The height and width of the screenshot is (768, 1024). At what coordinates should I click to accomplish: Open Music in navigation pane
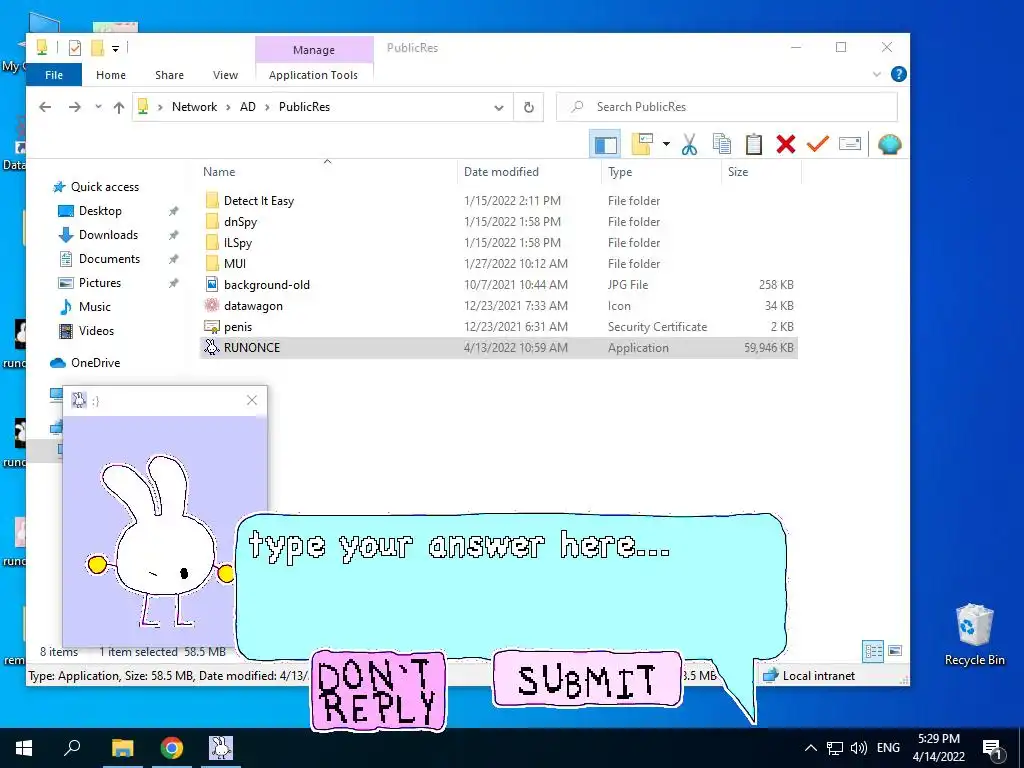[95, 307]
